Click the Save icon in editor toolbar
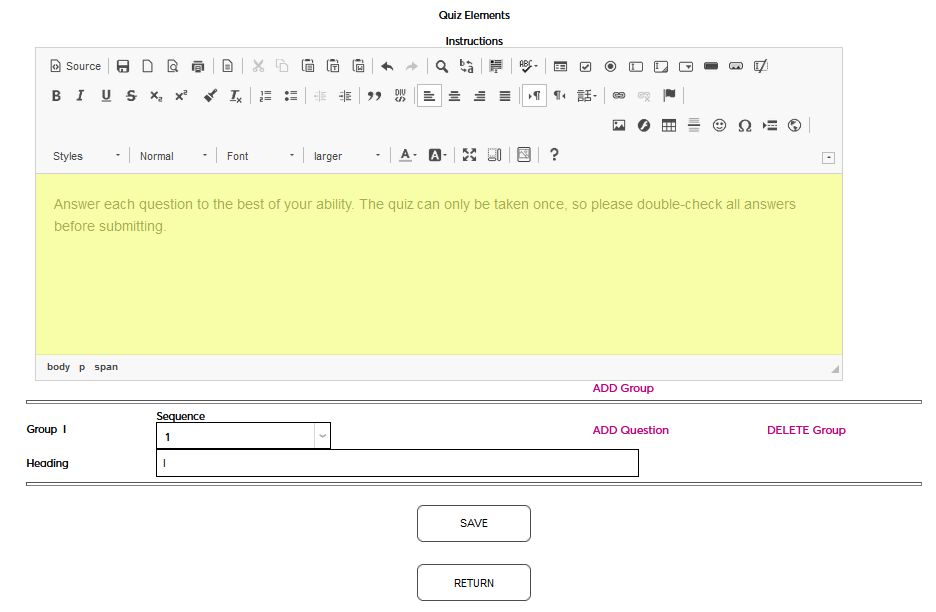 pyautogui.click(x=123, y=67)
